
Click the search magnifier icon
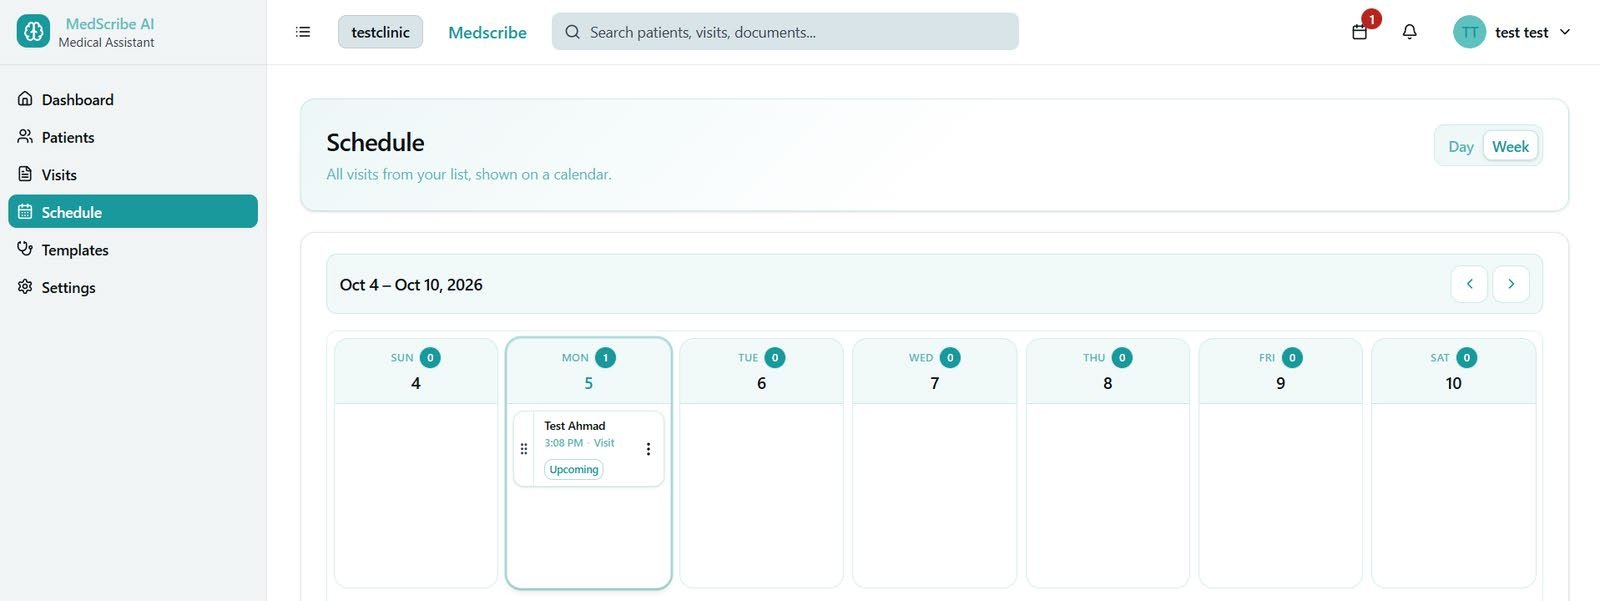[572, 32]
